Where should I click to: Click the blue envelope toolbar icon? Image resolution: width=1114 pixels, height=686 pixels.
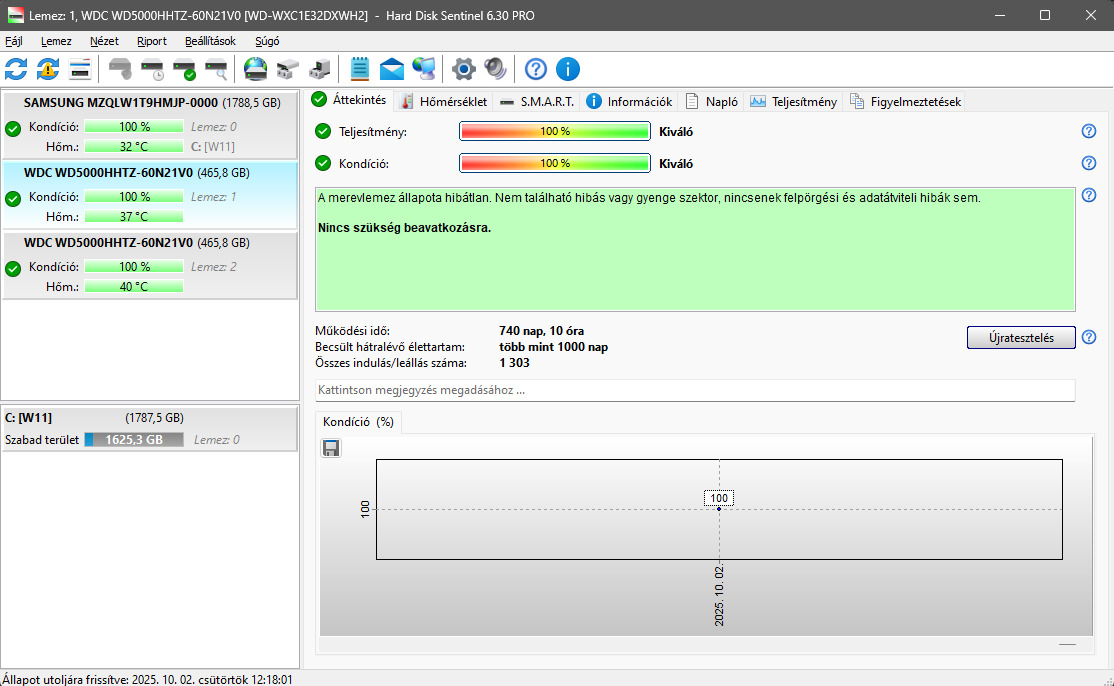tap(391, 70)
